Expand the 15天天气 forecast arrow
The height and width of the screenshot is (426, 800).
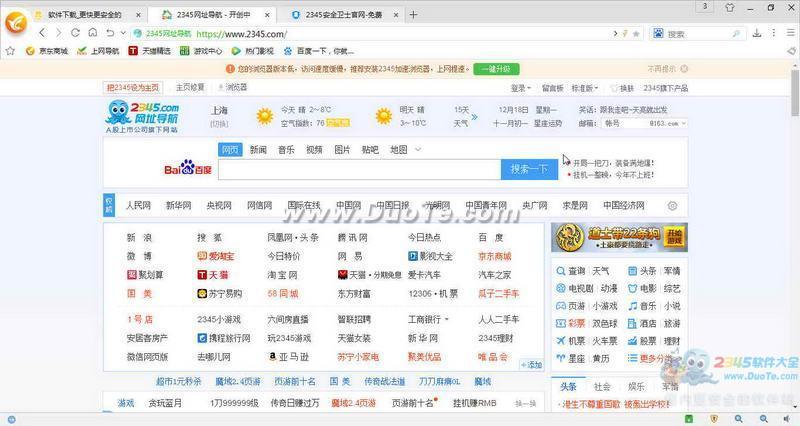click(x=474, y=117)
